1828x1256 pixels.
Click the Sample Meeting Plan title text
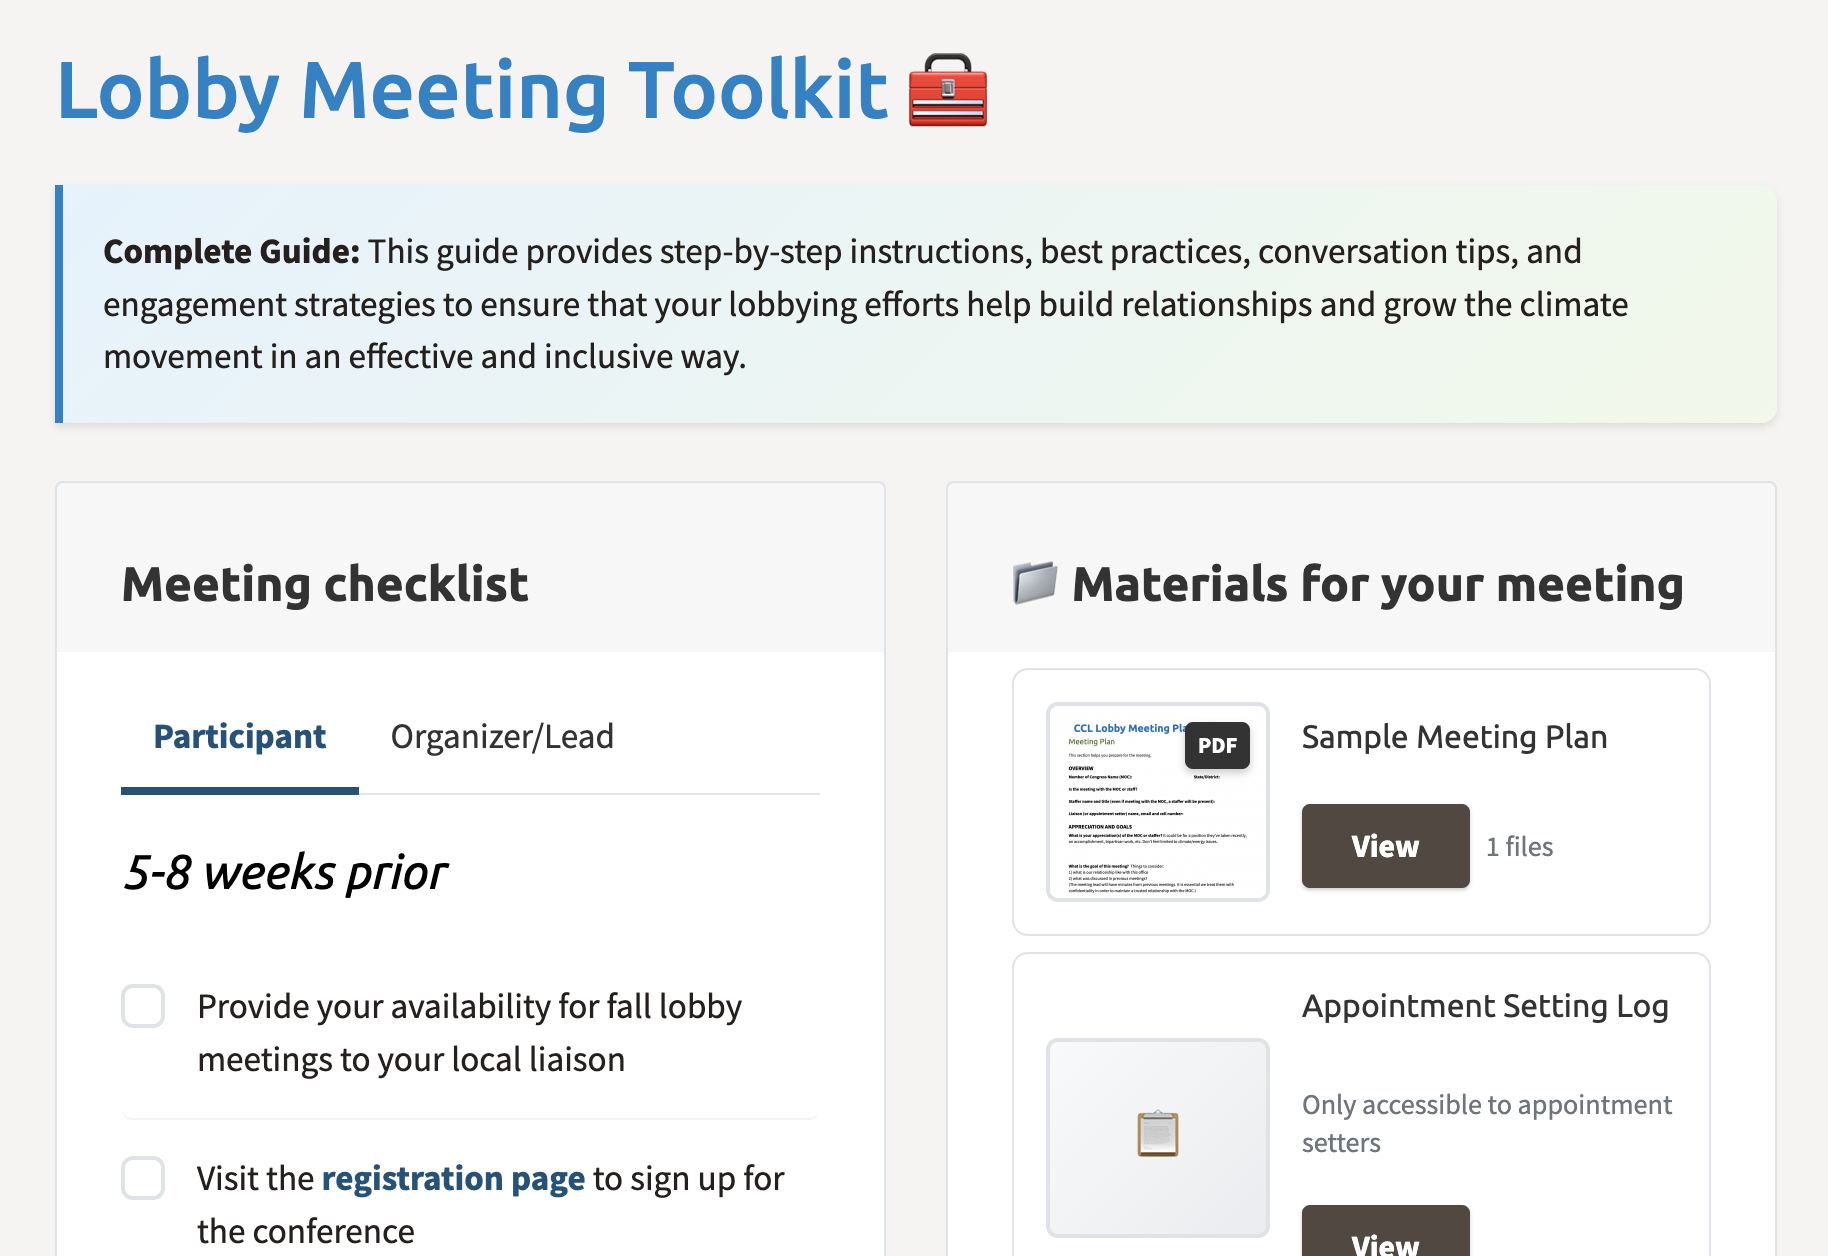(1454, 737)
